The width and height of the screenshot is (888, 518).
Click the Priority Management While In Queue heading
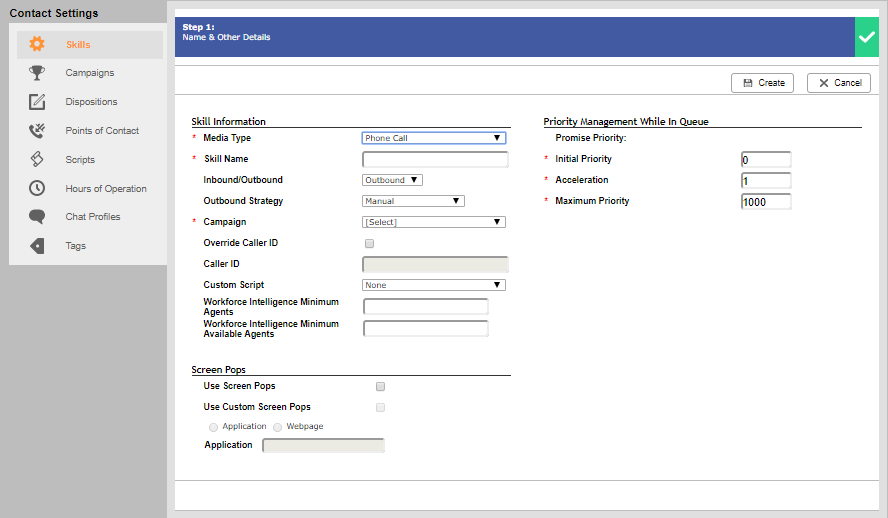(x=626, y=122)
